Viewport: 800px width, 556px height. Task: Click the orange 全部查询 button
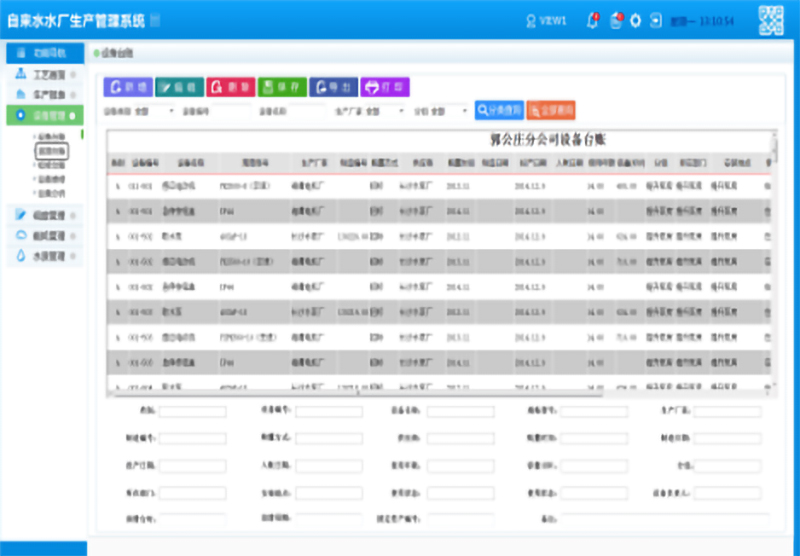click(551, 110)
